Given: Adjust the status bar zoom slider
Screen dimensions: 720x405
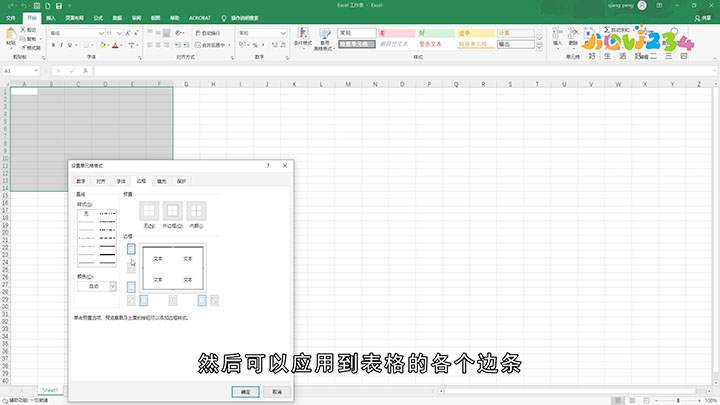Looking at the screenshot, I should point(678,401).
